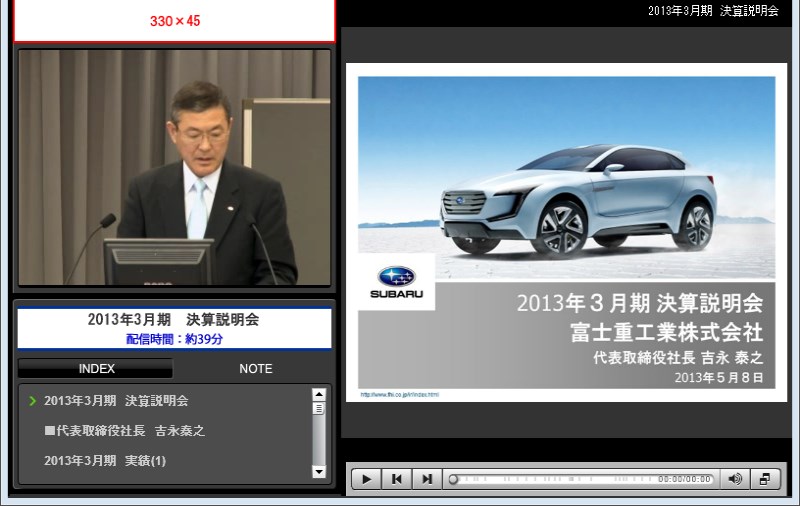Viewport: 800px width, 506px height.
Task: Select index entry 2013年3月期 実績(1)
Action: coord(105,461)
